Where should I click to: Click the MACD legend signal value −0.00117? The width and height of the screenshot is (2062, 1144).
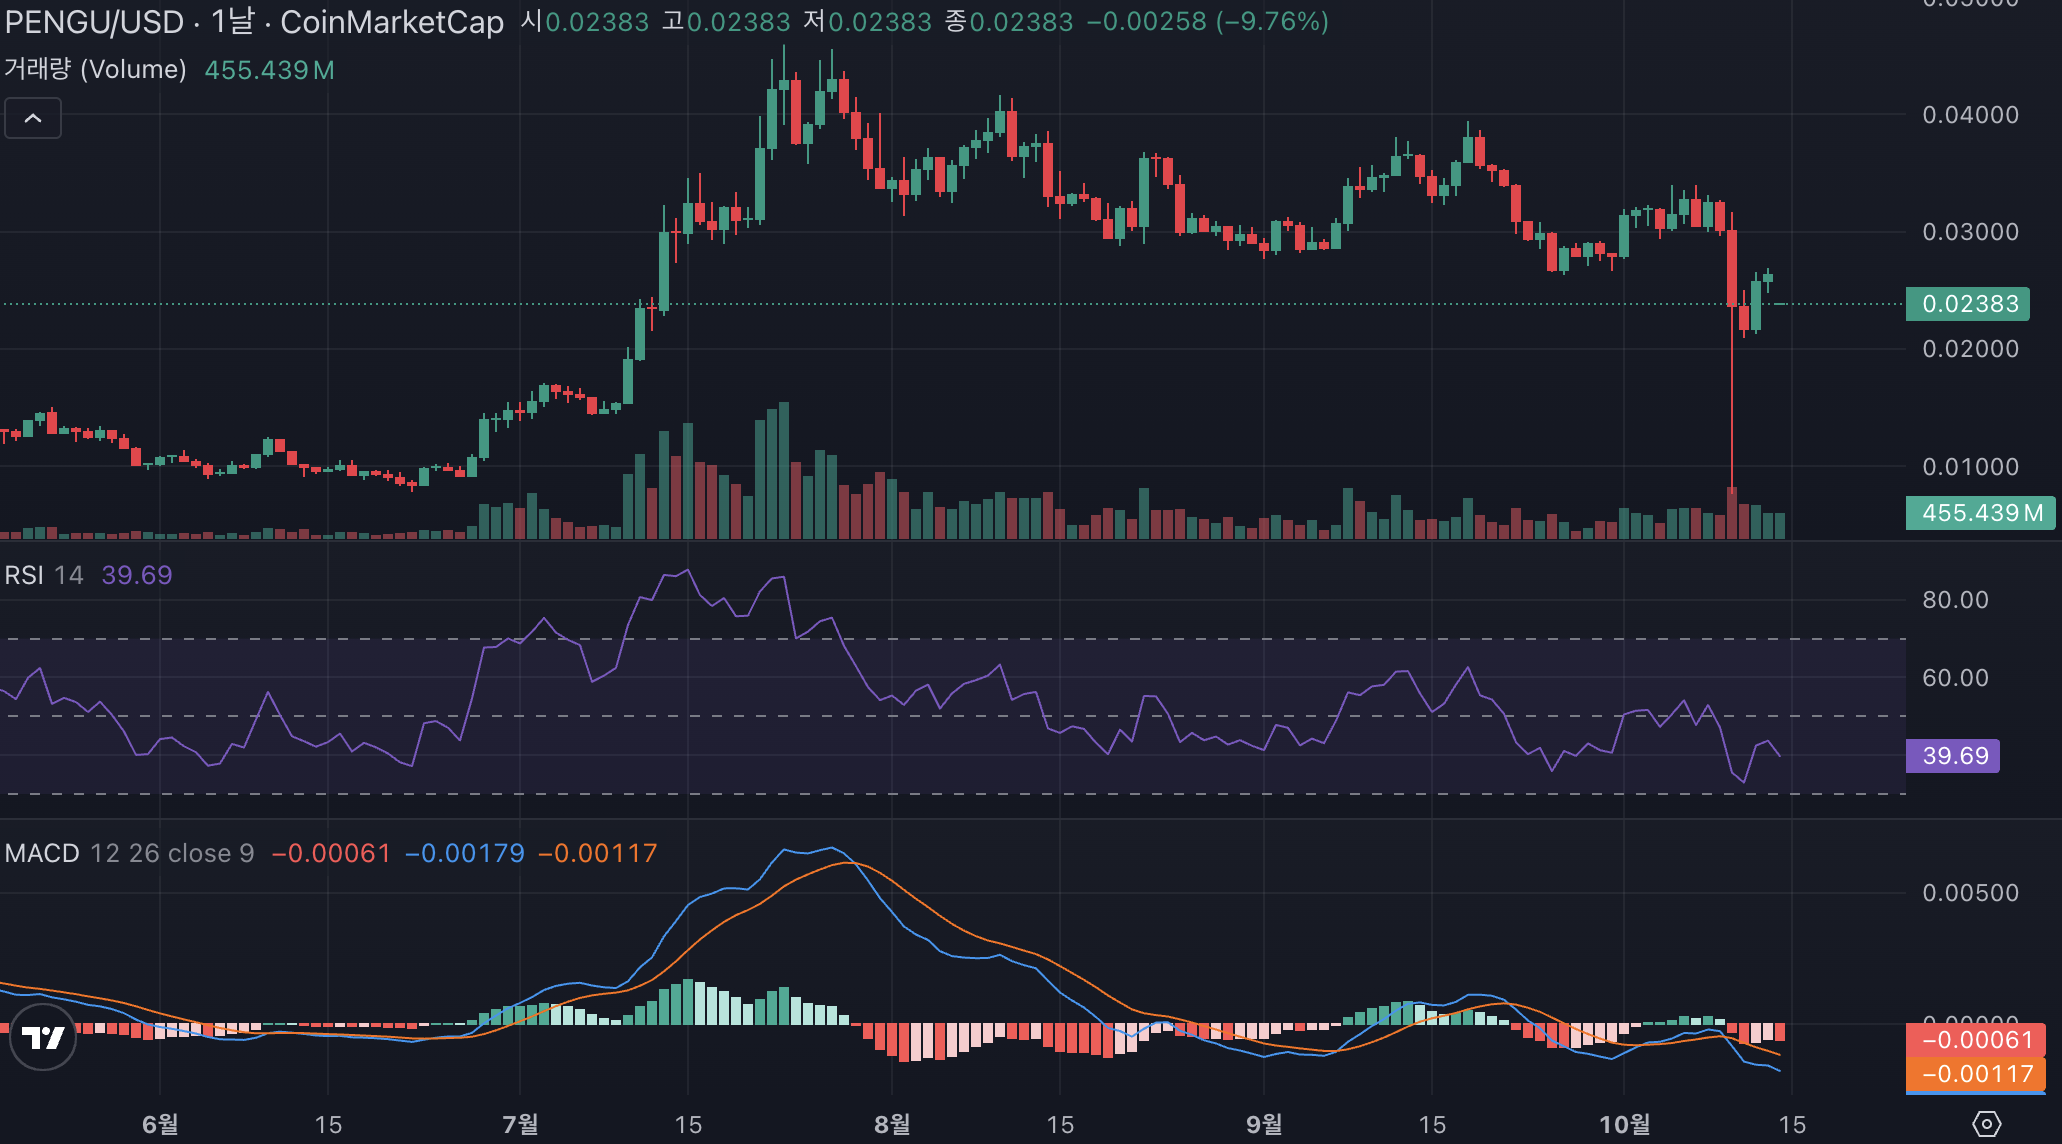pyautogui.click(x=598, y=853)
